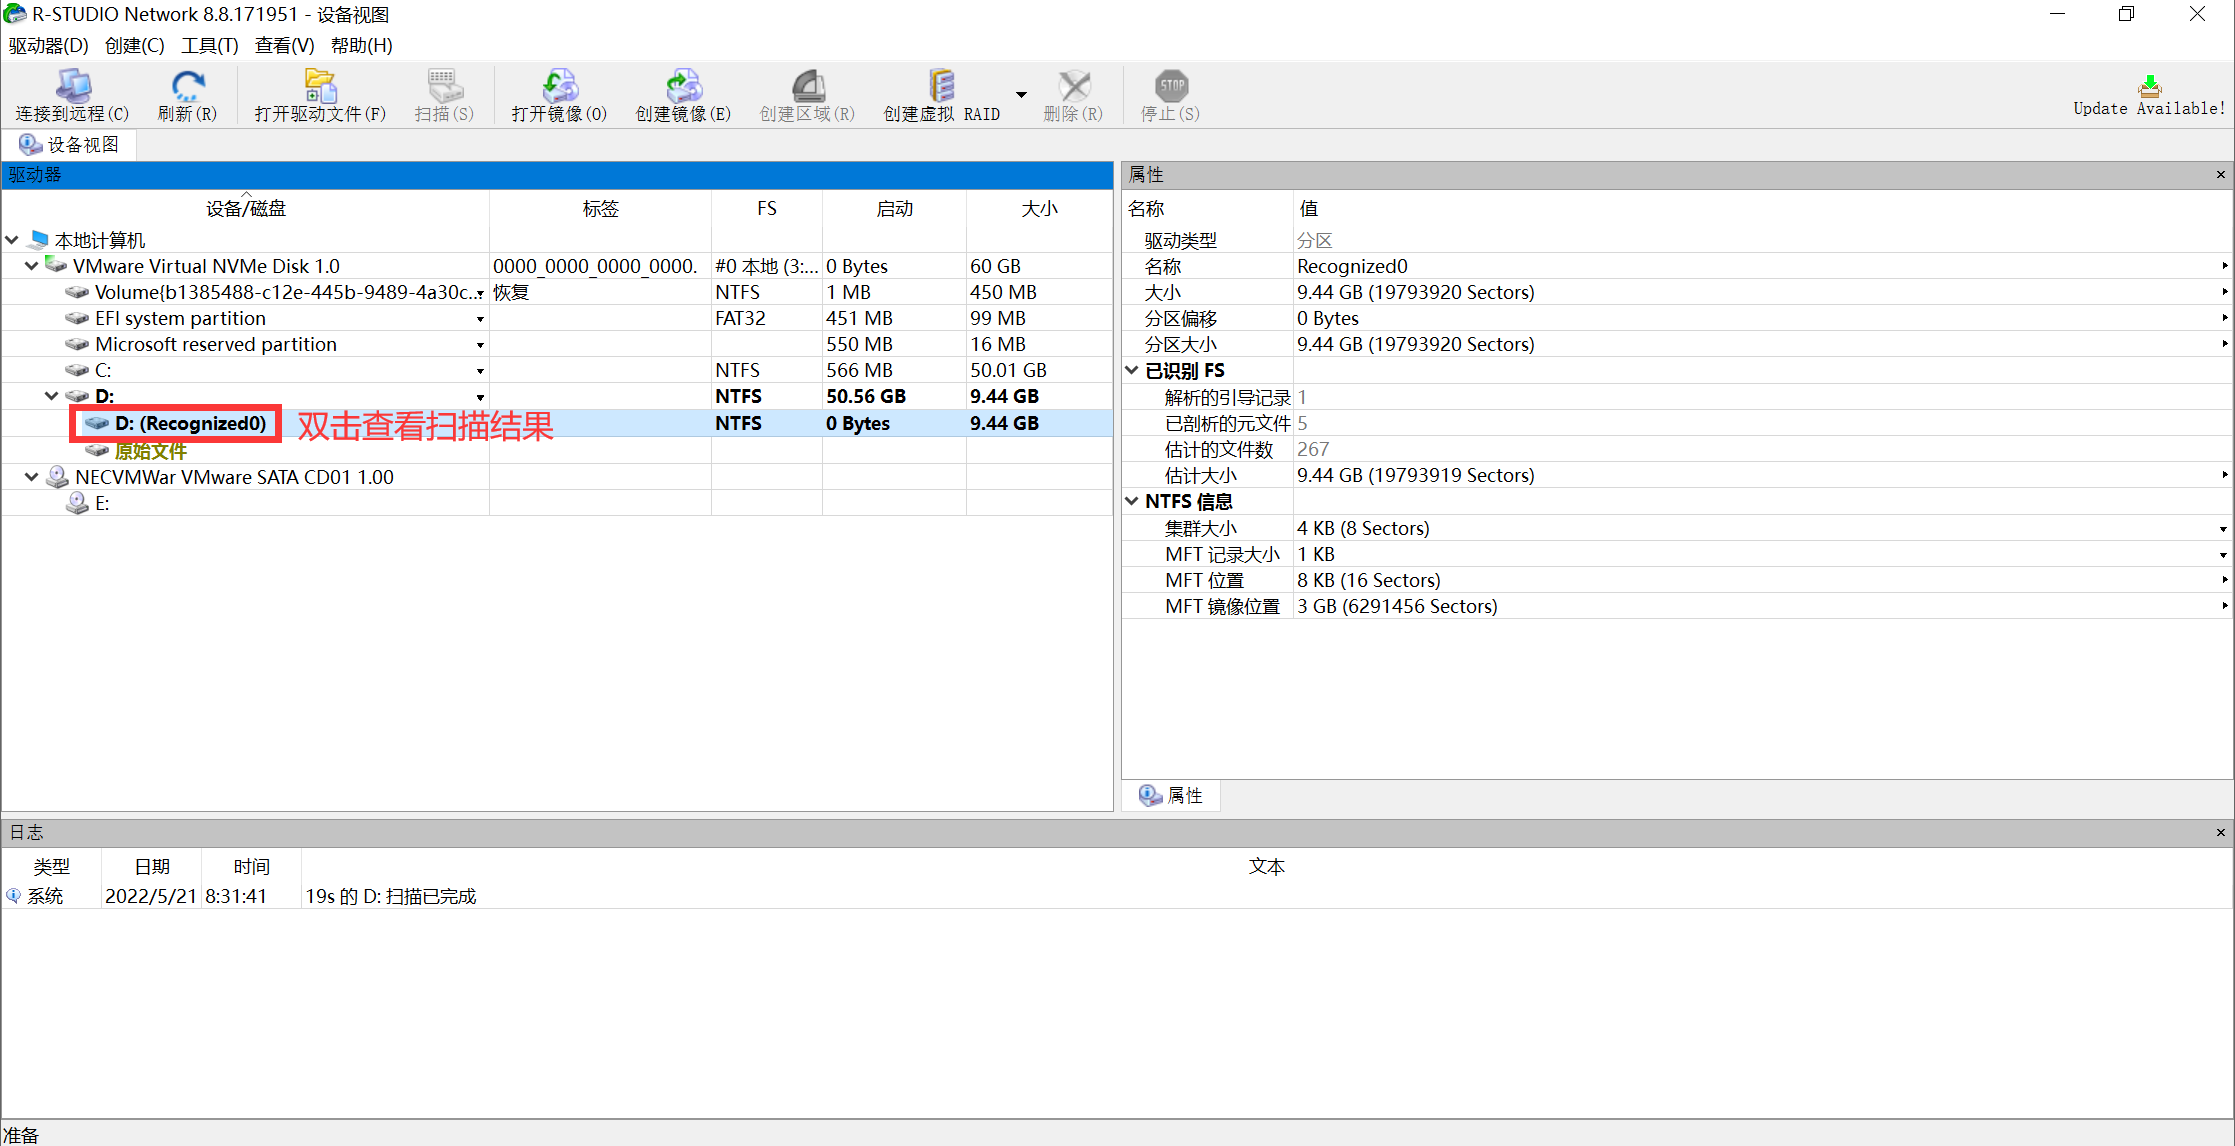
Task: Click the 估计的文件数 267 value
Action: point(1313,449)
